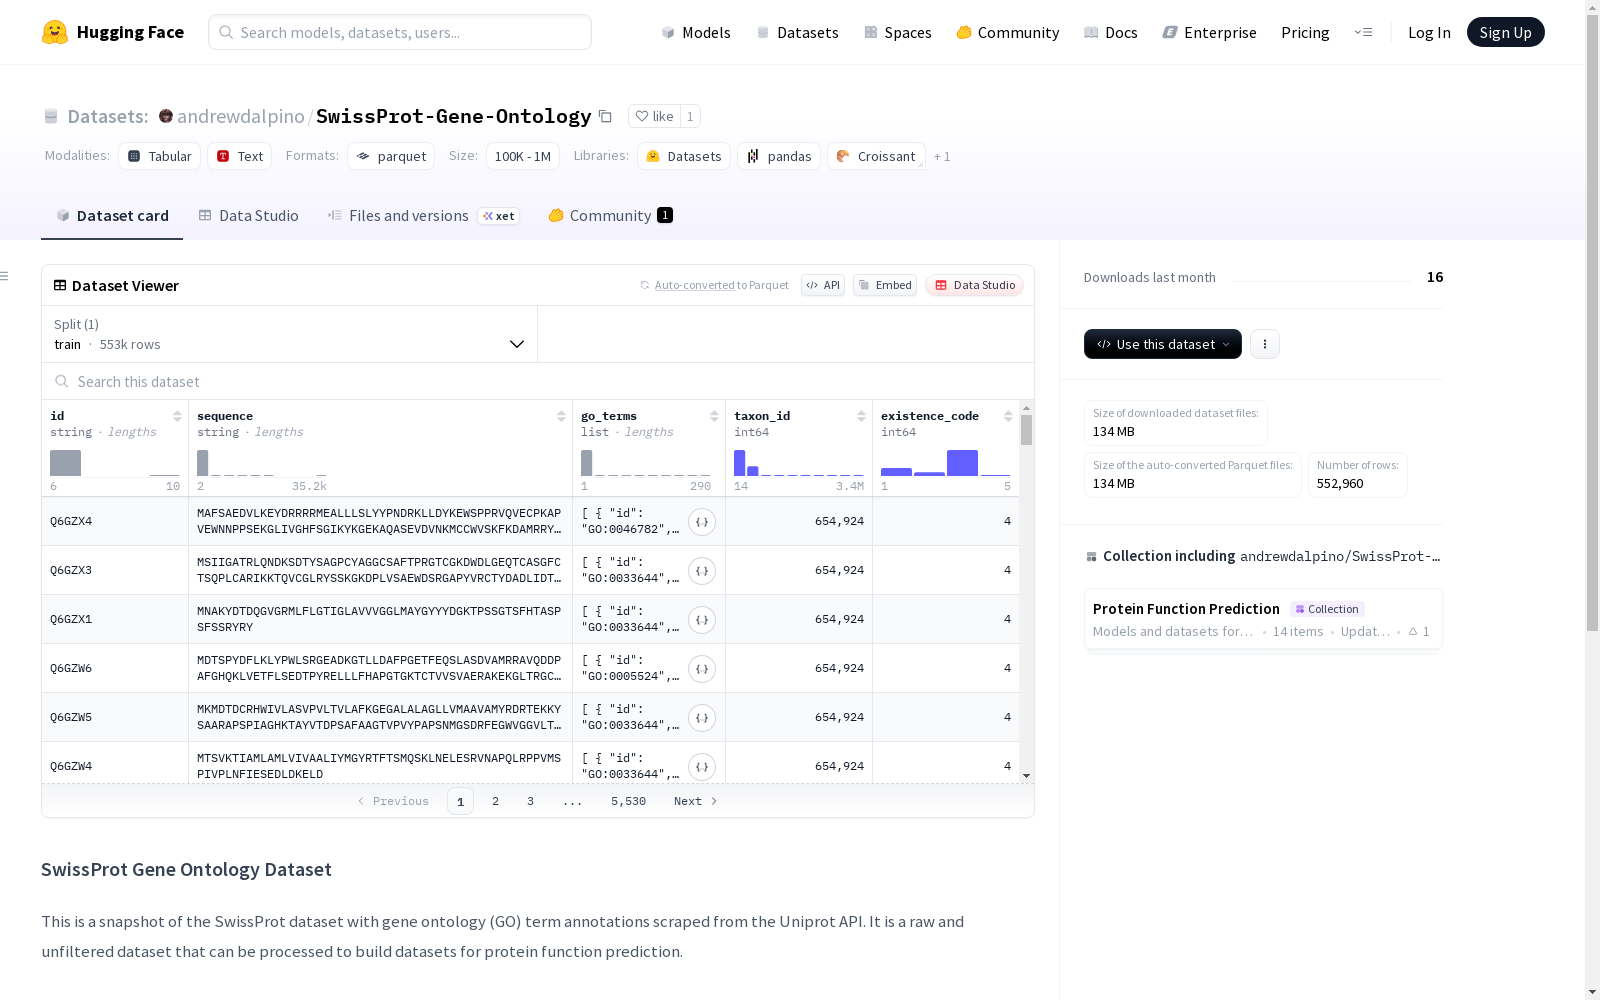The height and width of the screenshot is (1000, 1600).
Task: Expand JSON for go_terms in row Q6GZW5
Action: click(702, 718)
